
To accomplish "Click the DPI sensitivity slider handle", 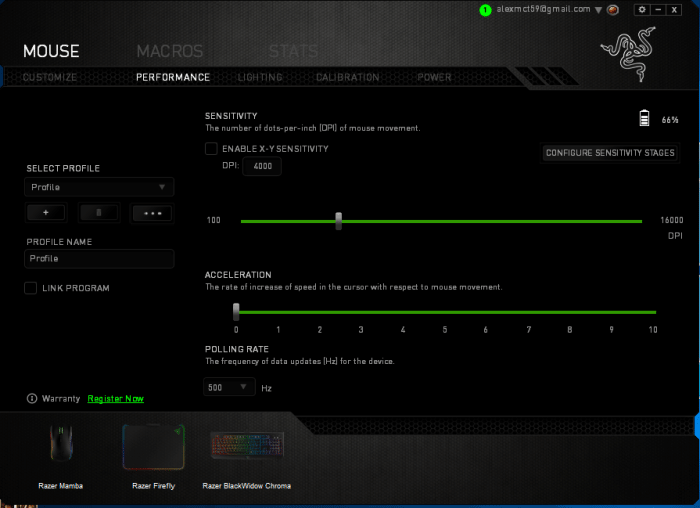I will coord(338,221).
